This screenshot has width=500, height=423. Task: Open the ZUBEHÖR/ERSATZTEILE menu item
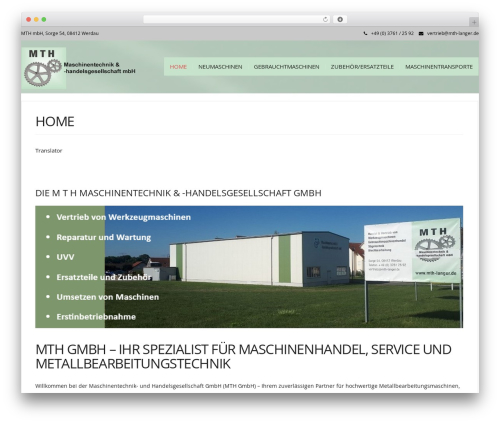pos(362,67)
